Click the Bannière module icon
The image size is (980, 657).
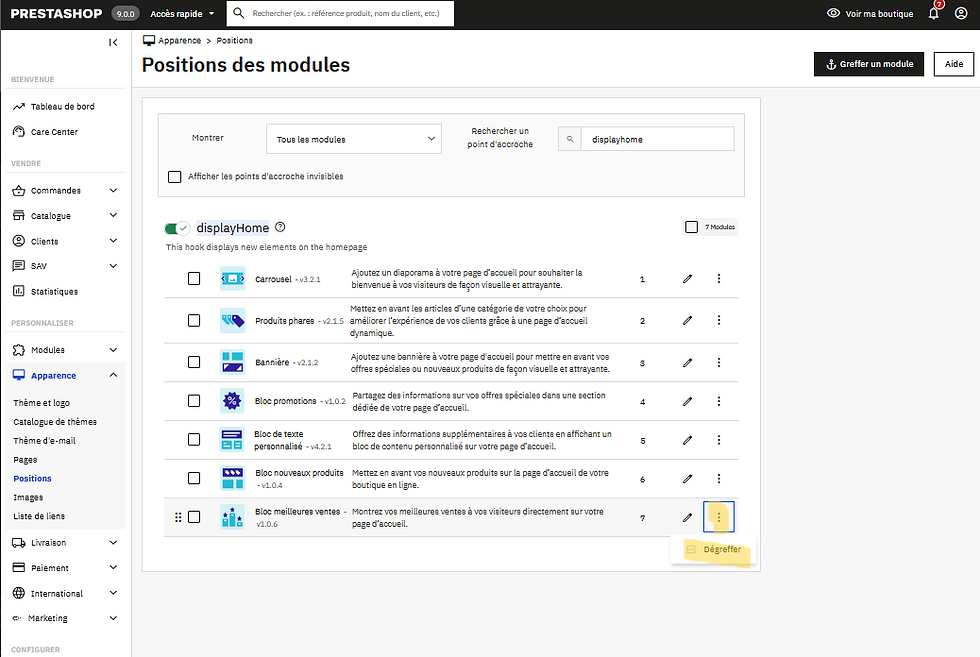point(232,363)
